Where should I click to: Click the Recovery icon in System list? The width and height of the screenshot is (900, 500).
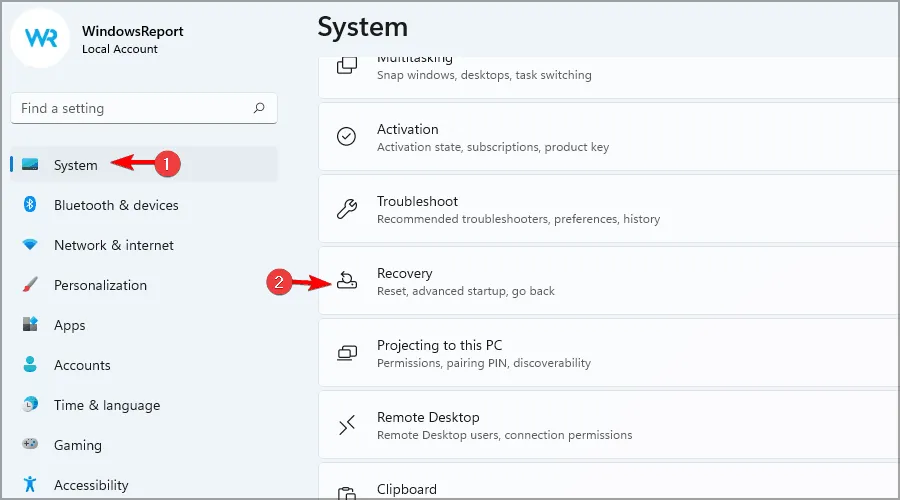click(x=347, y=281)
